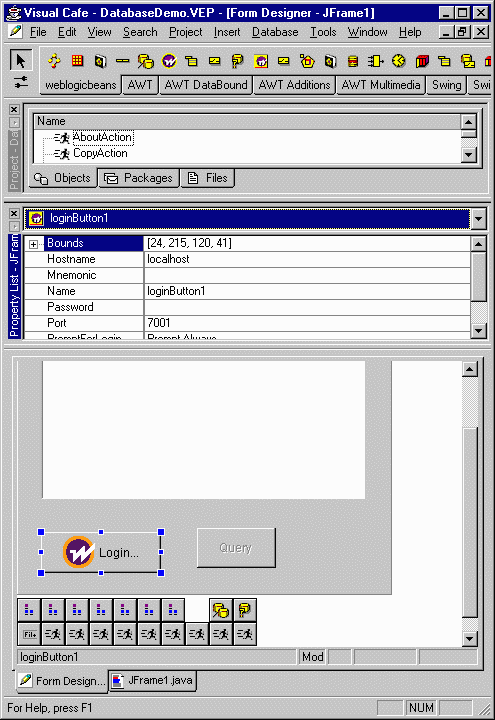Screen dimensions: 495x720
Task: Pick the highlighted W login button bean
Action: 261,61
